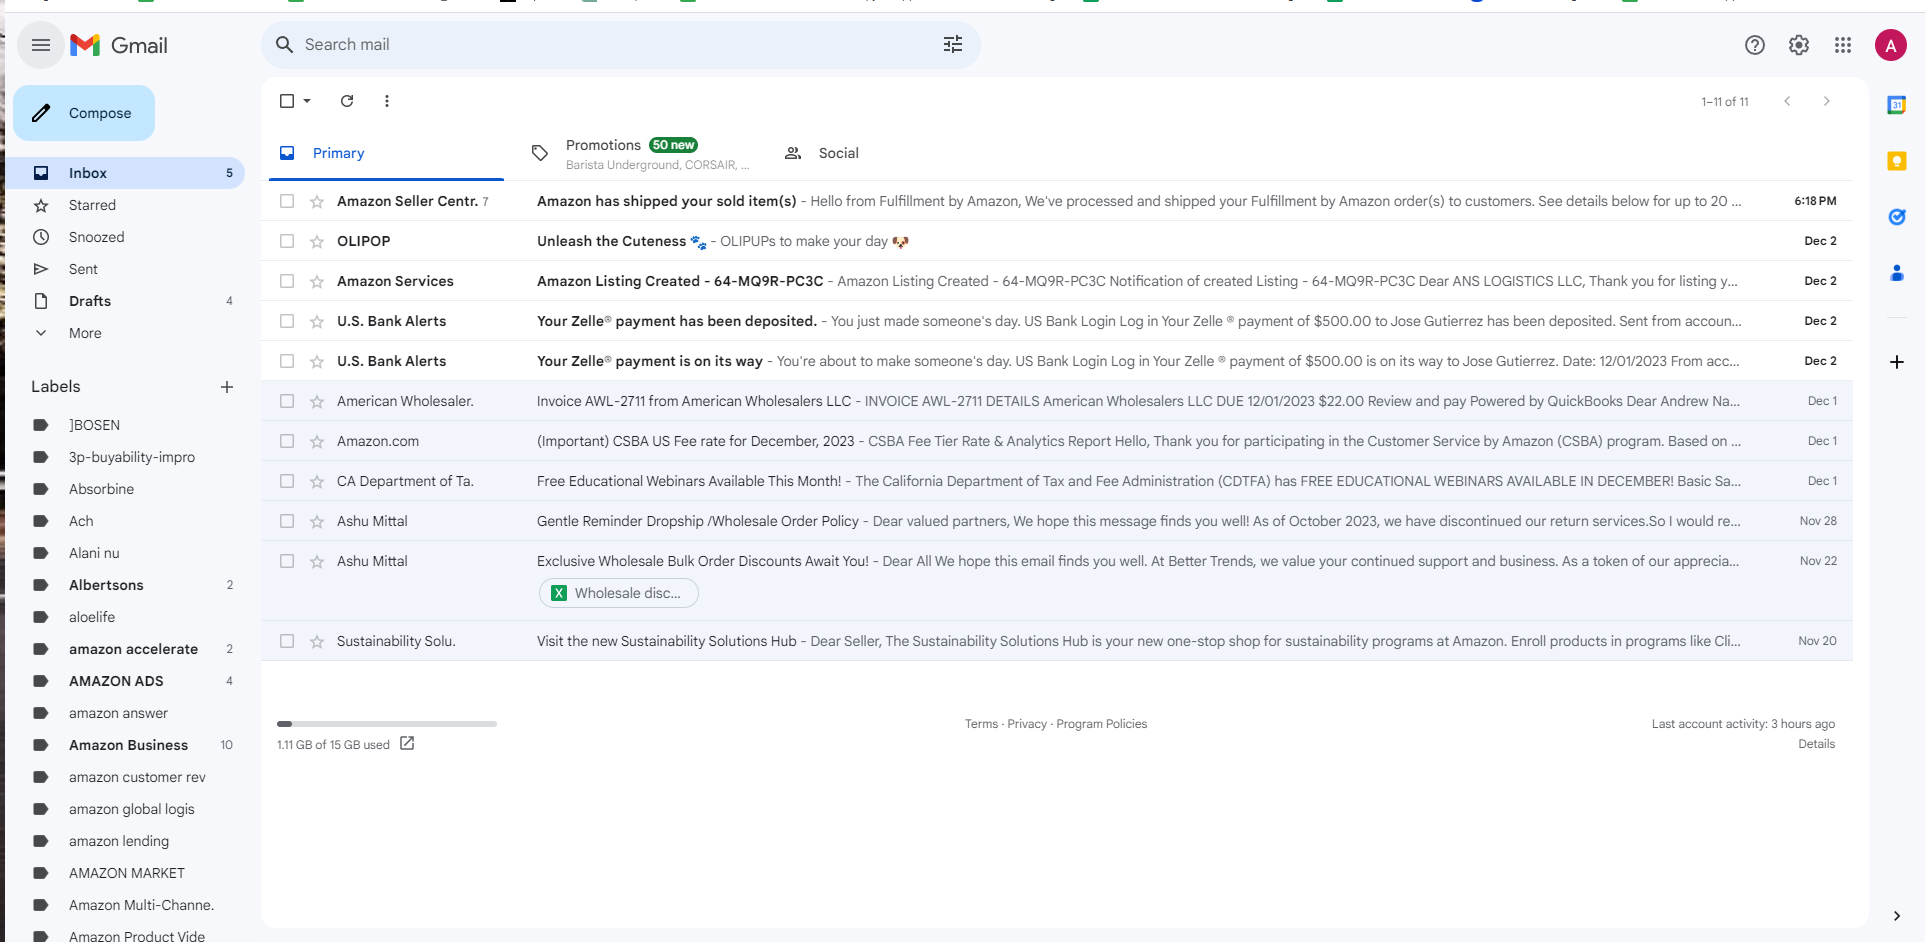This screenshot has height=942, width=1925.
Task: Star the OLIPOP email
Action: 317,241
